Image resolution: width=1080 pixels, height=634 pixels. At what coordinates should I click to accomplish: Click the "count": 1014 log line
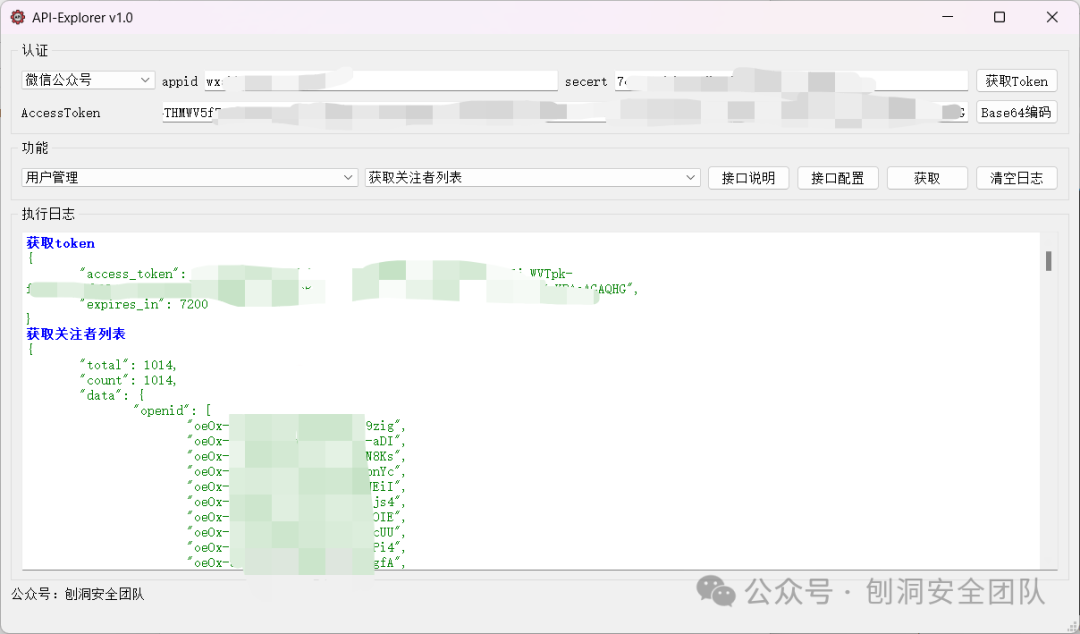pyautogui.click(x=129, y=380)
